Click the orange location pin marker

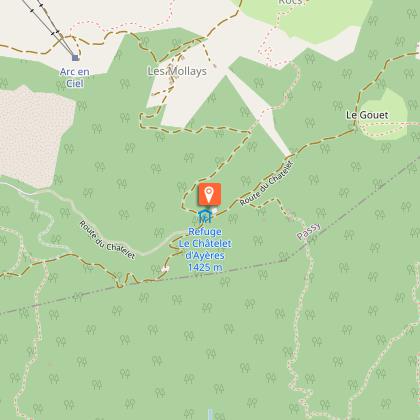tap(209, 194)
